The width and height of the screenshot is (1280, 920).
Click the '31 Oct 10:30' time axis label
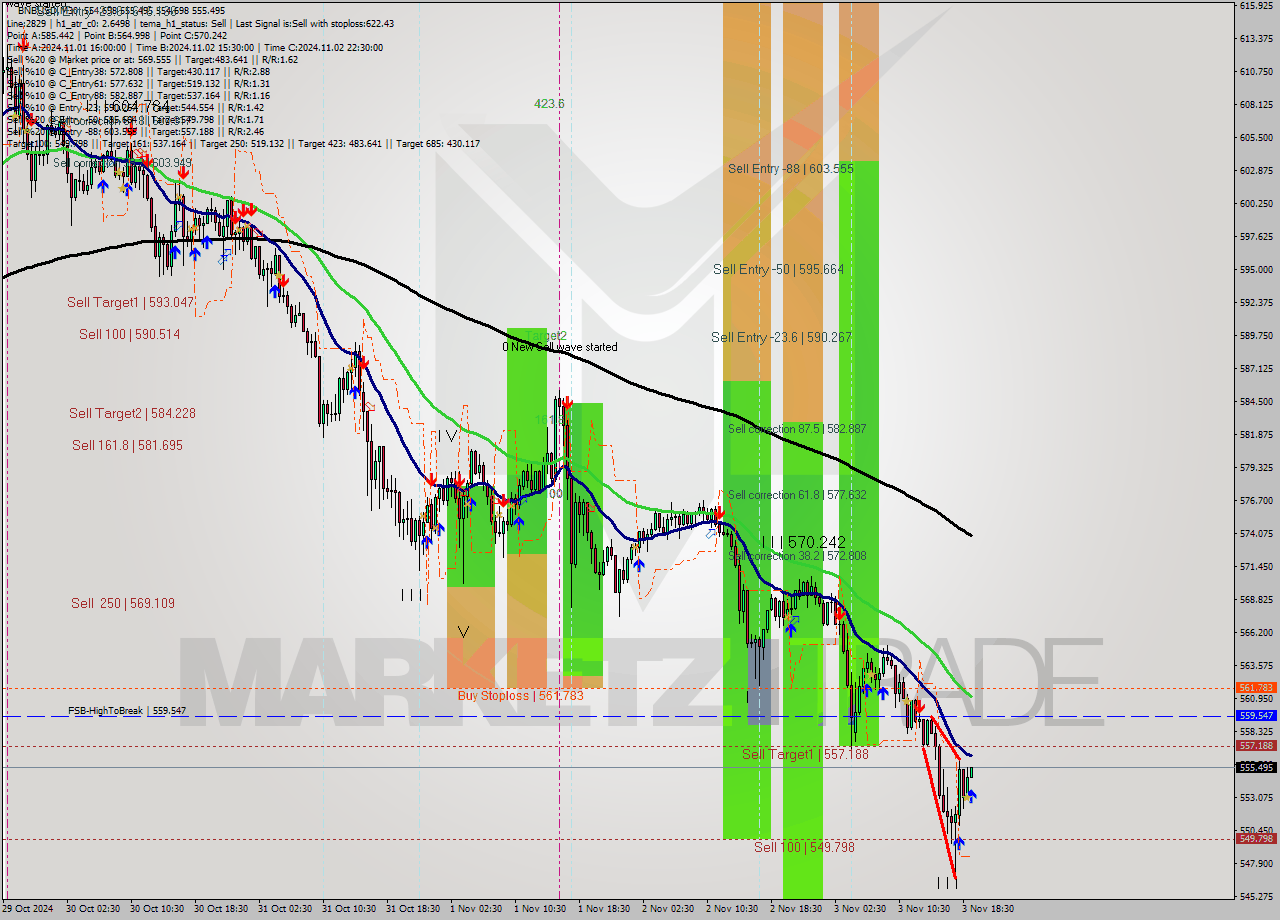pos(348,909)
